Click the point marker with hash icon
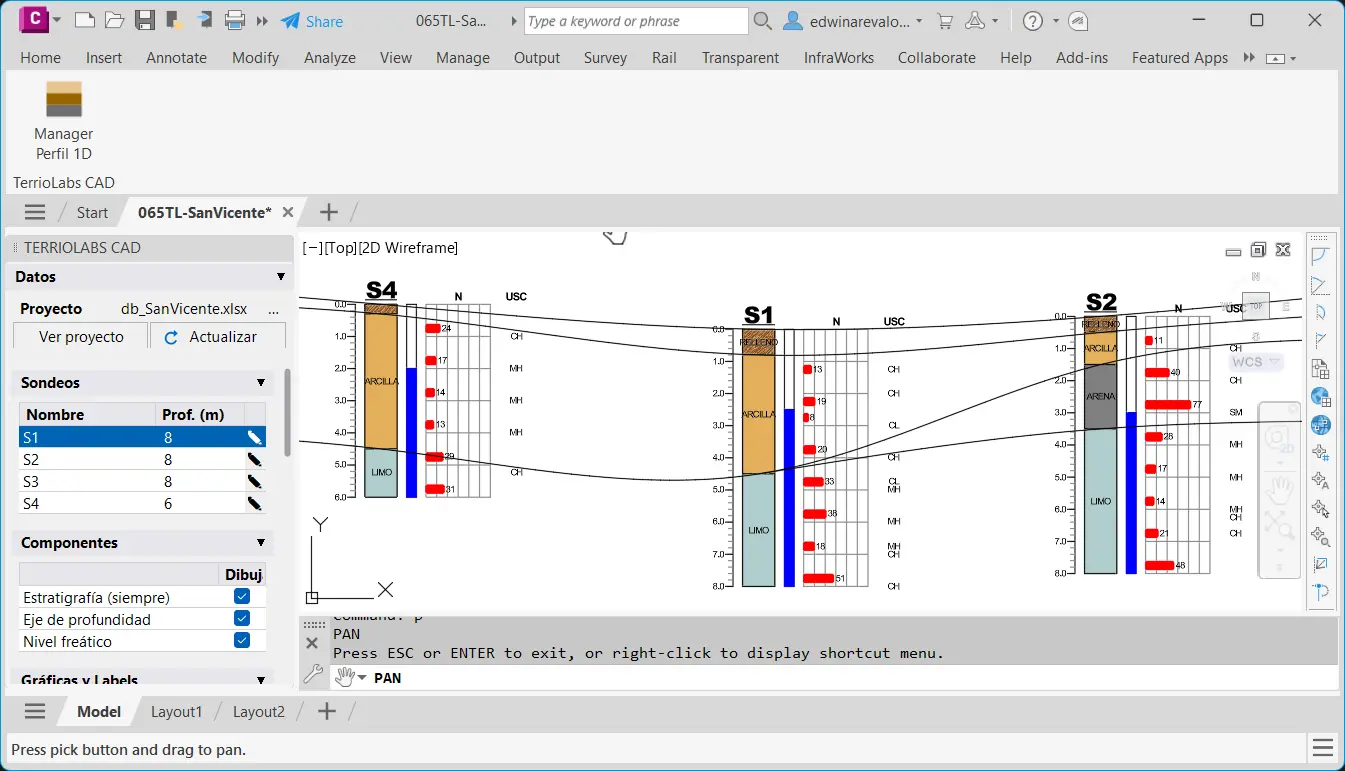Screen dimensions: 1345x771 (1320, 453)
